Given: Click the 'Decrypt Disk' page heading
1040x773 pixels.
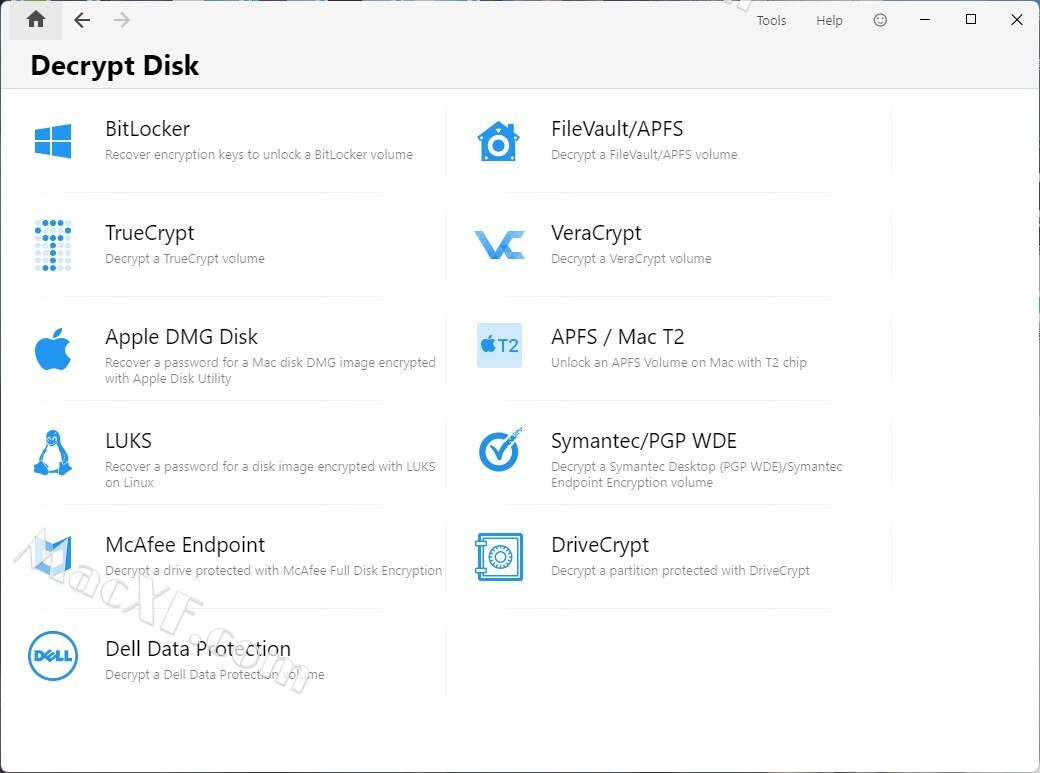Looking at the screenshot, I should pos(115,66).
